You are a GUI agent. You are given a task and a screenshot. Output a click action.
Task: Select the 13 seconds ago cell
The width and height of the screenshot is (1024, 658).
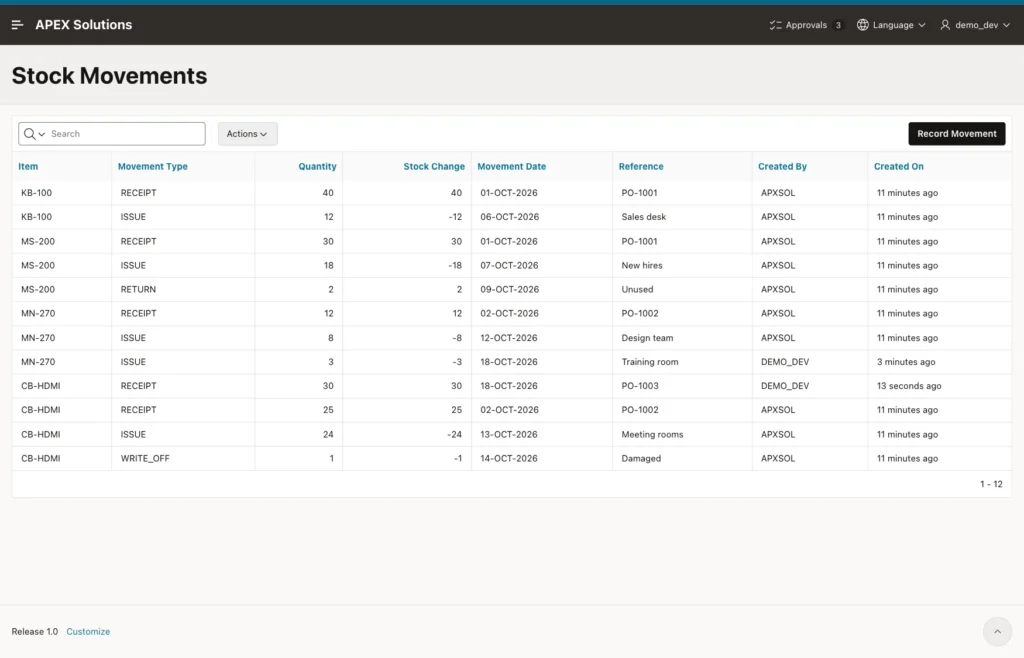pos(939,386)
